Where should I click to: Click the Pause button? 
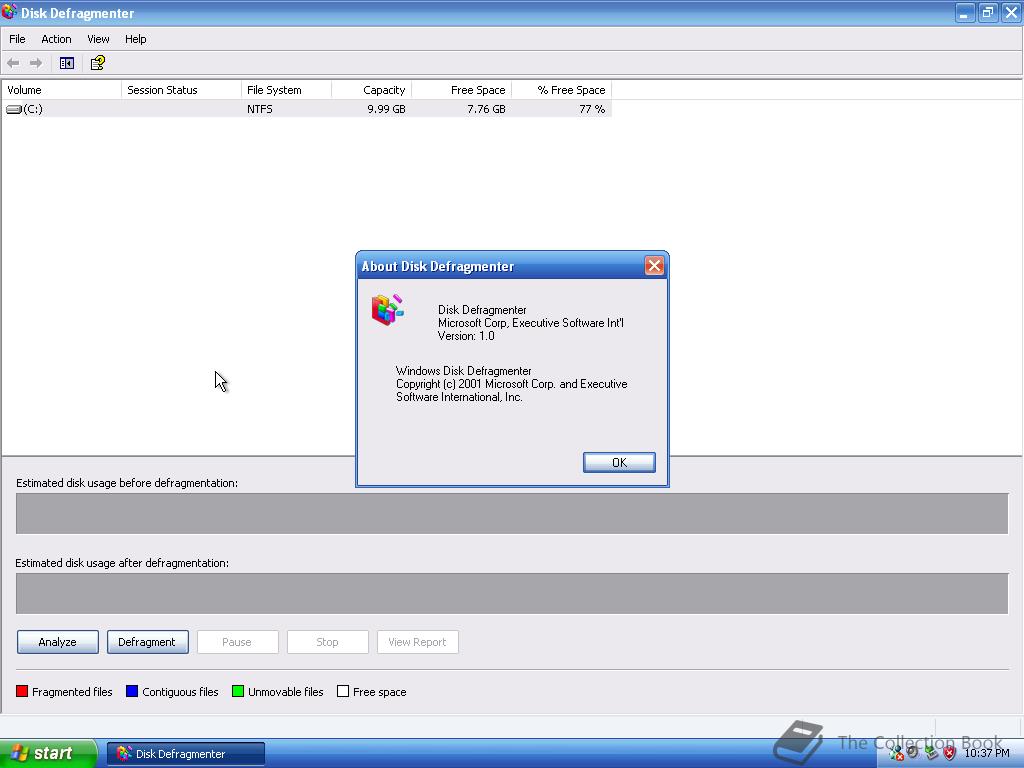pyautogui.click(x=237, y=642)
